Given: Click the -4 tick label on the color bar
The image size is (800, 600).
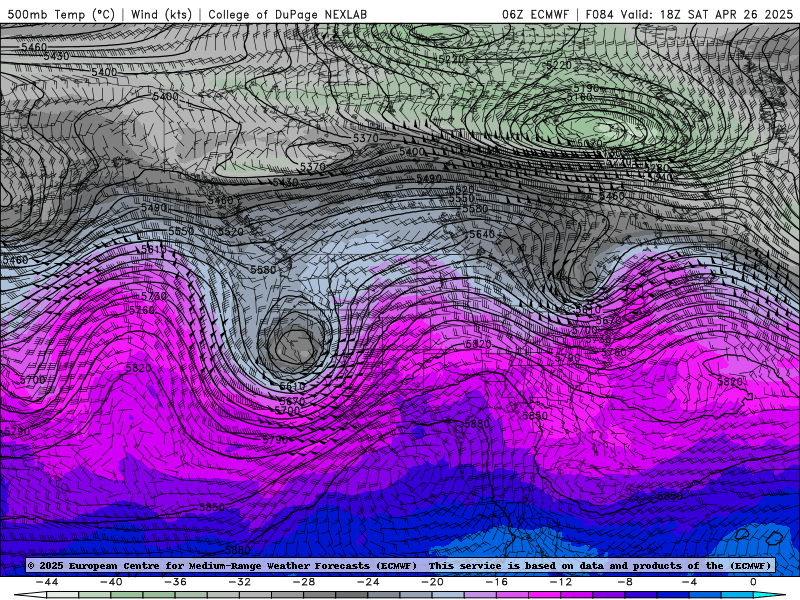Looking at the screenshot, I should (690, 582).
